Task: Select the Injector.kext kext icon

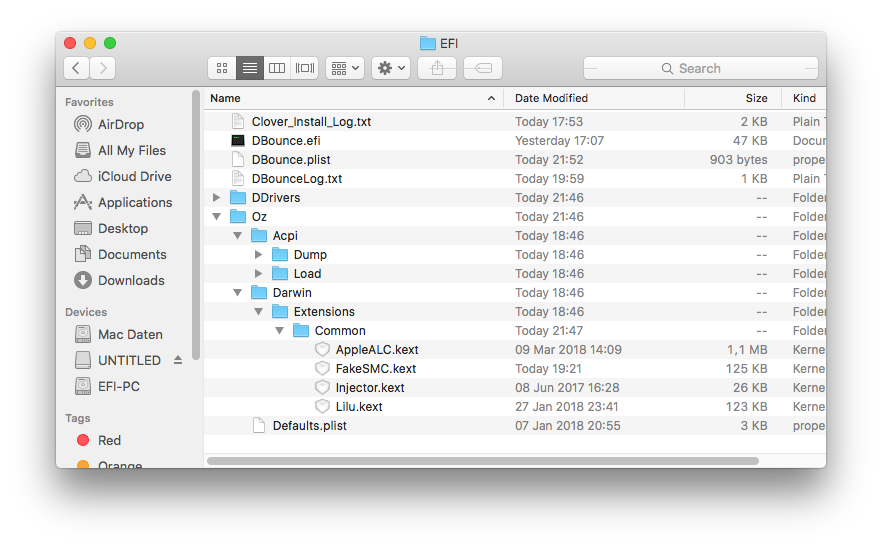Action: [322, 388]
